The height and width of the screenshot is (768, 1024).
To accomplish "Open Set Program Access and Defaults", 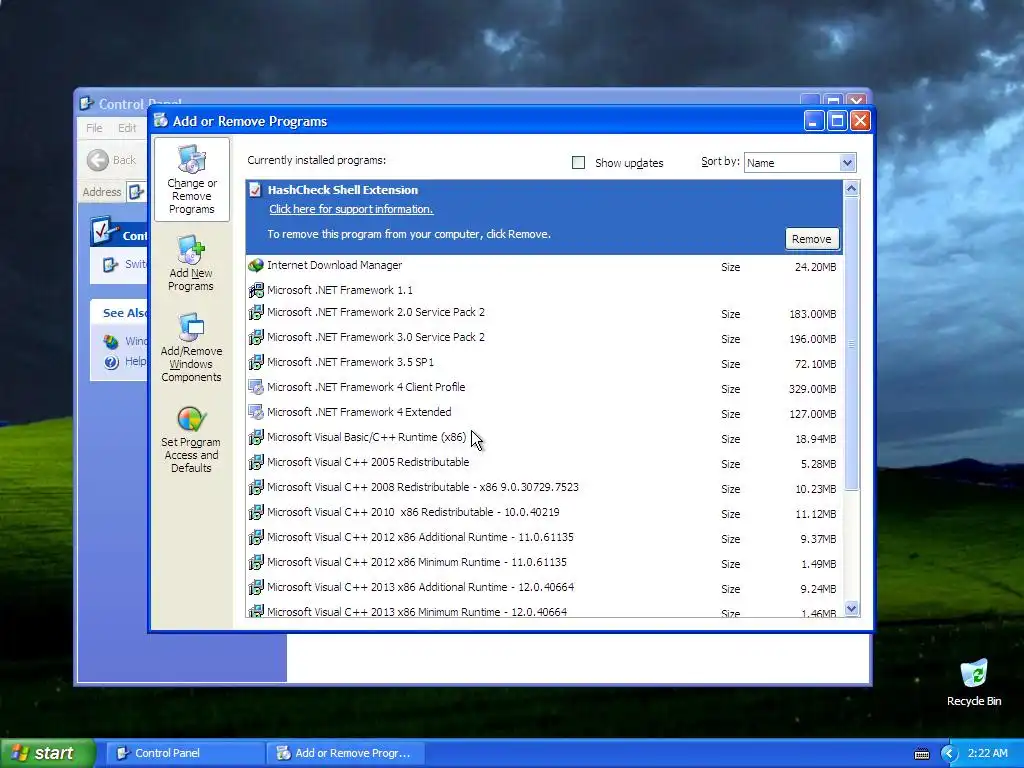I will [x=191, y=440].
